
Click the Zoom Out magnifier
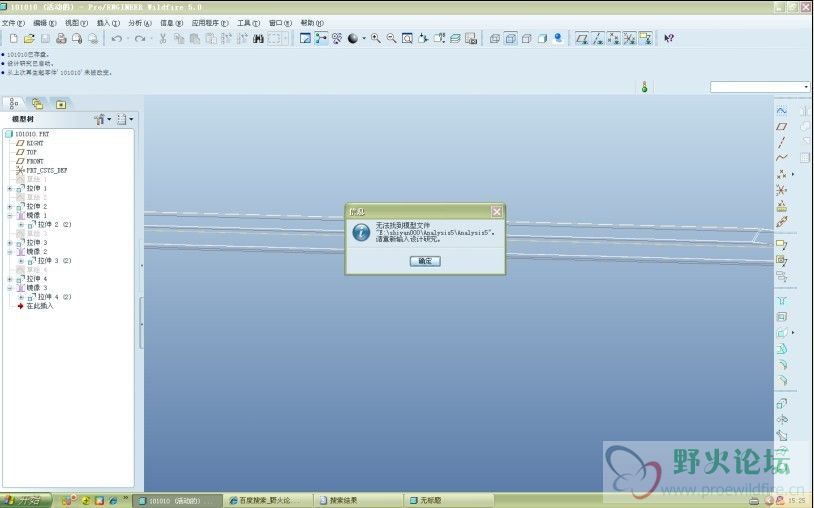(x=391, y=38)
